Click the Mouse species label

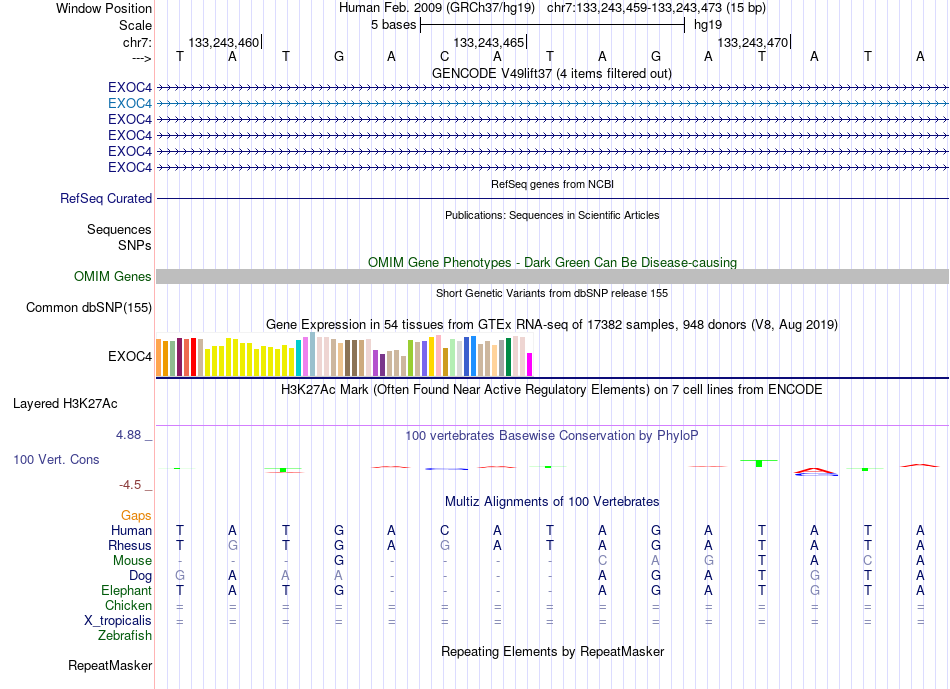click(132, 561)
